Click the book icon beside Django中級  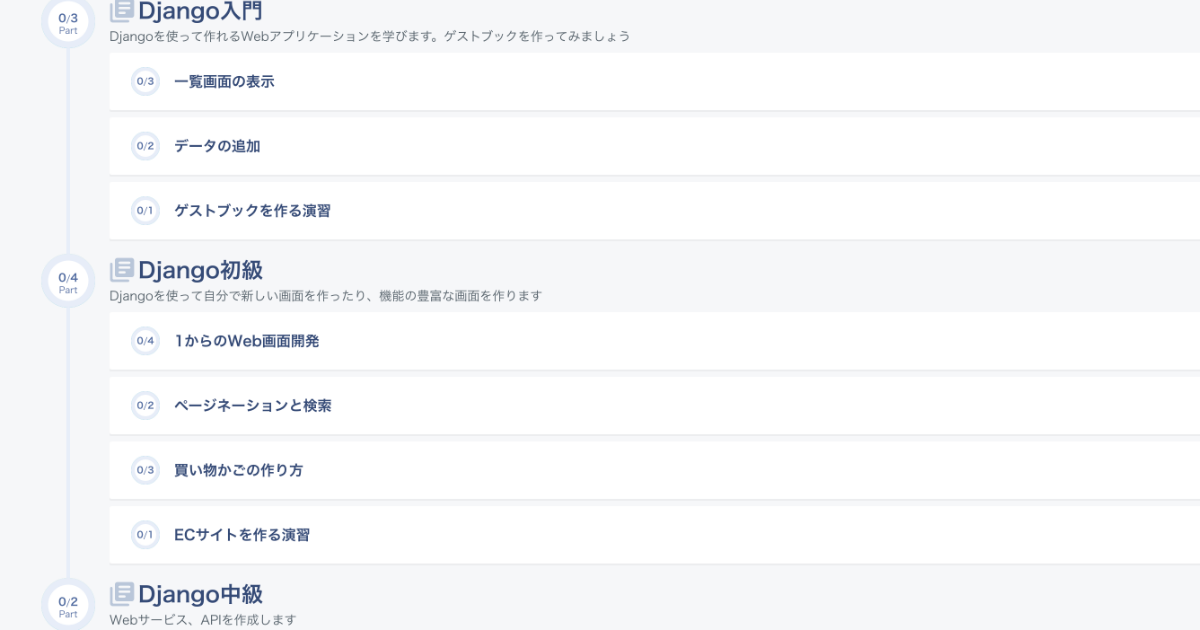121,594
